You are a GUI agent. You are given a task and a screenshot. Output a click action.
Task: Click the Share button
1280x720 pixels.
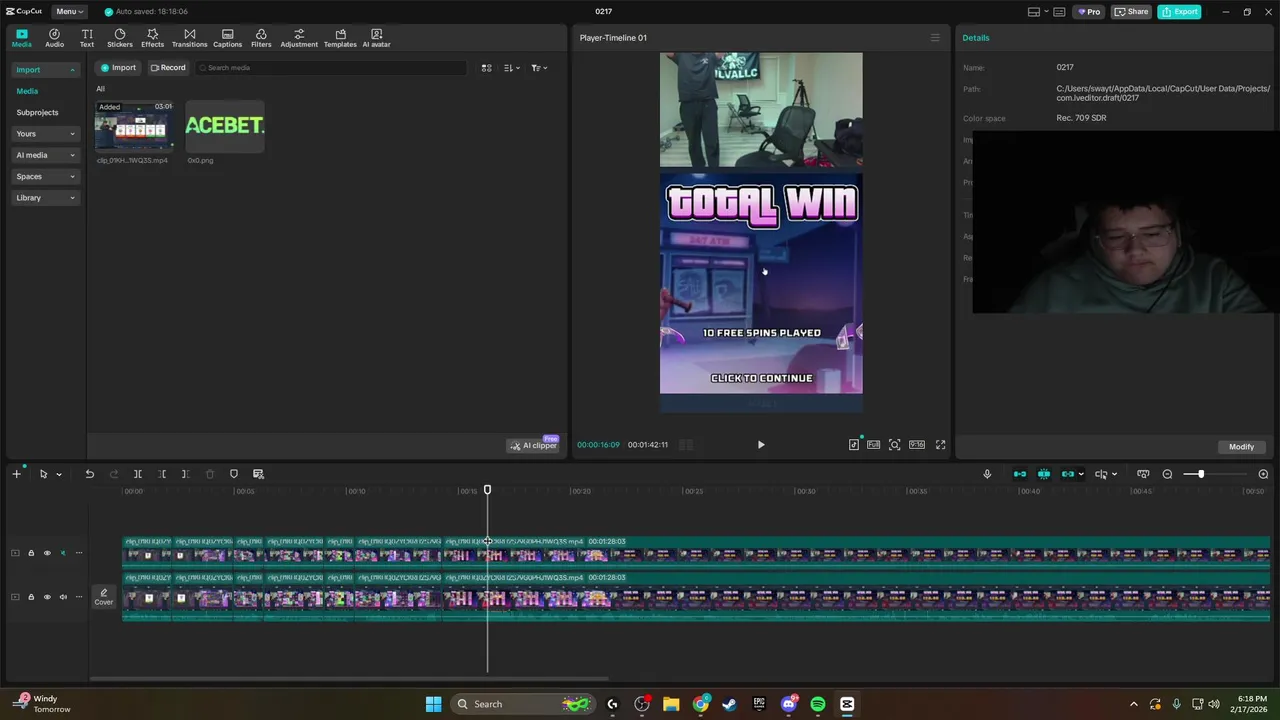click(1131, 11)
